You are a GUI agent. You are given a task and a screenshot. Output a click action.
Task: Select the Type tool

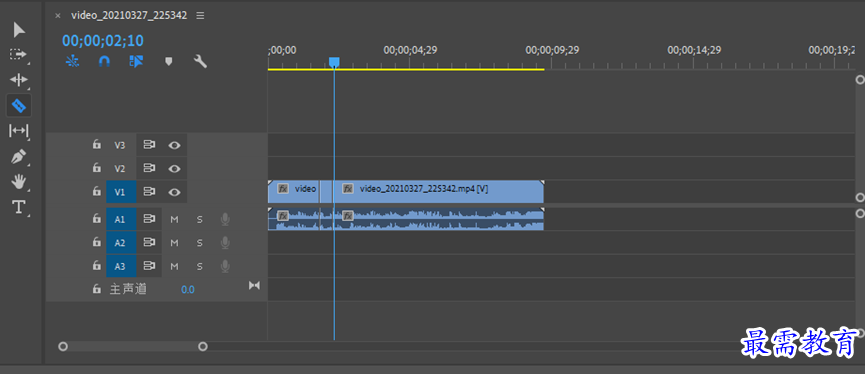click(x=19, y=207)
